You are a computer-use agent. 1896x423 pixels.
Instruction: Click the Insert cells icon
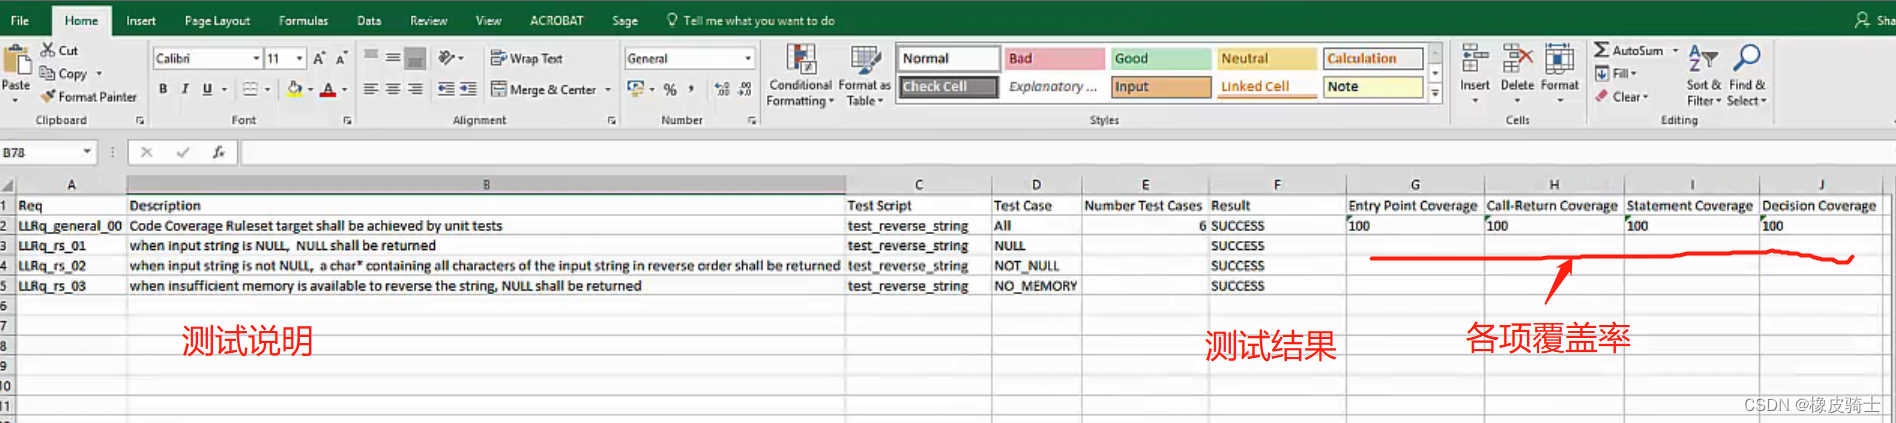pyautogui.click(x=1474, y=59)
